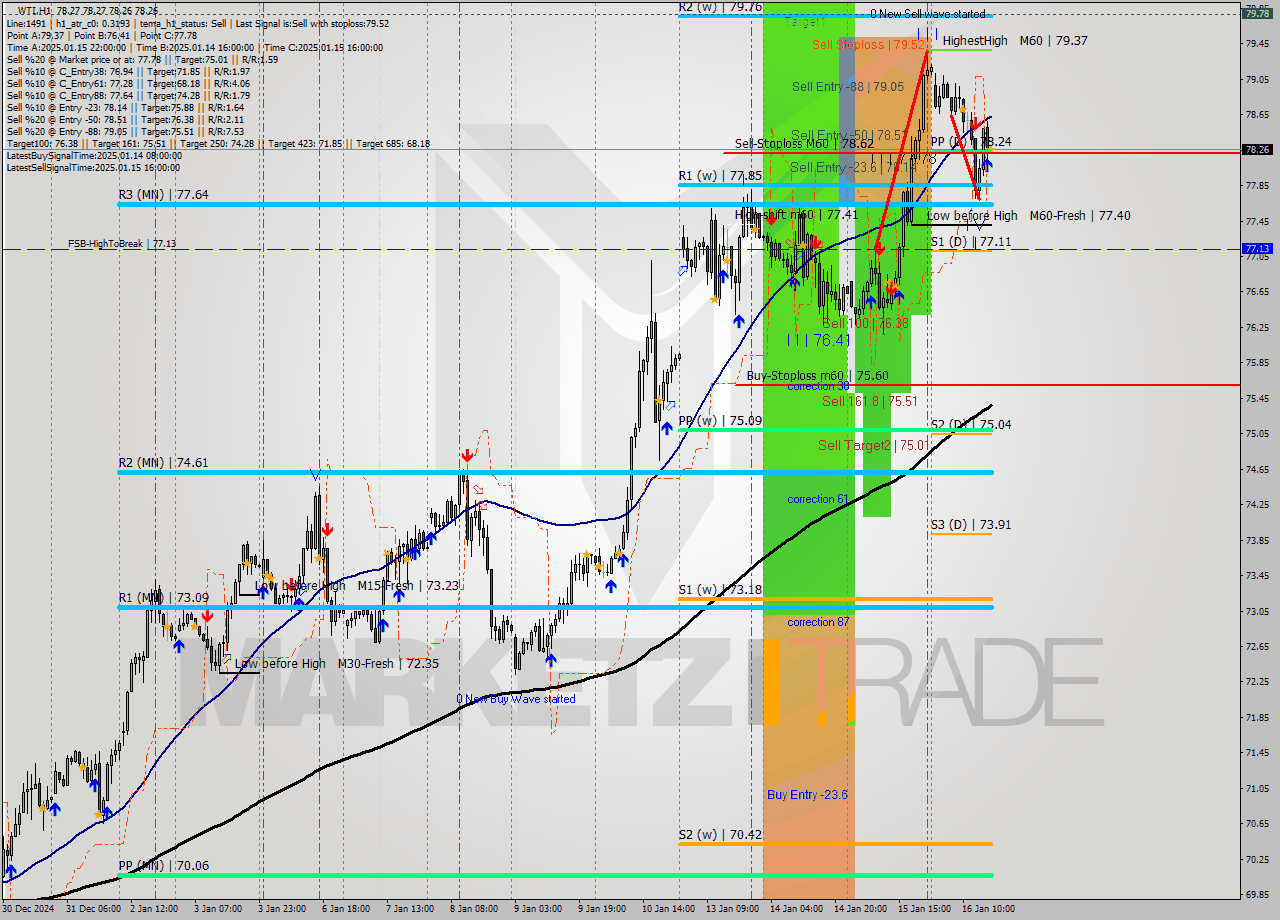The height and width of the screenshot is (920, 1280).
Task: Click the 69.85 price axis value
Action: (1256, 894)
